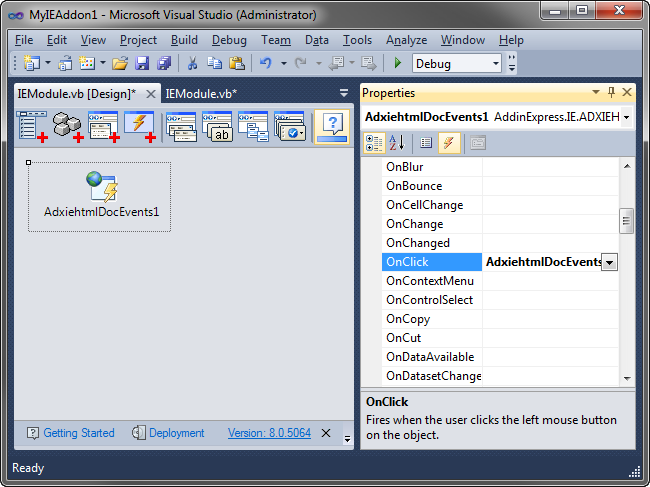Click the Properties scroll down arrow
The height and width of the screenshot is (487, 650).
click(x=627, y=378)
